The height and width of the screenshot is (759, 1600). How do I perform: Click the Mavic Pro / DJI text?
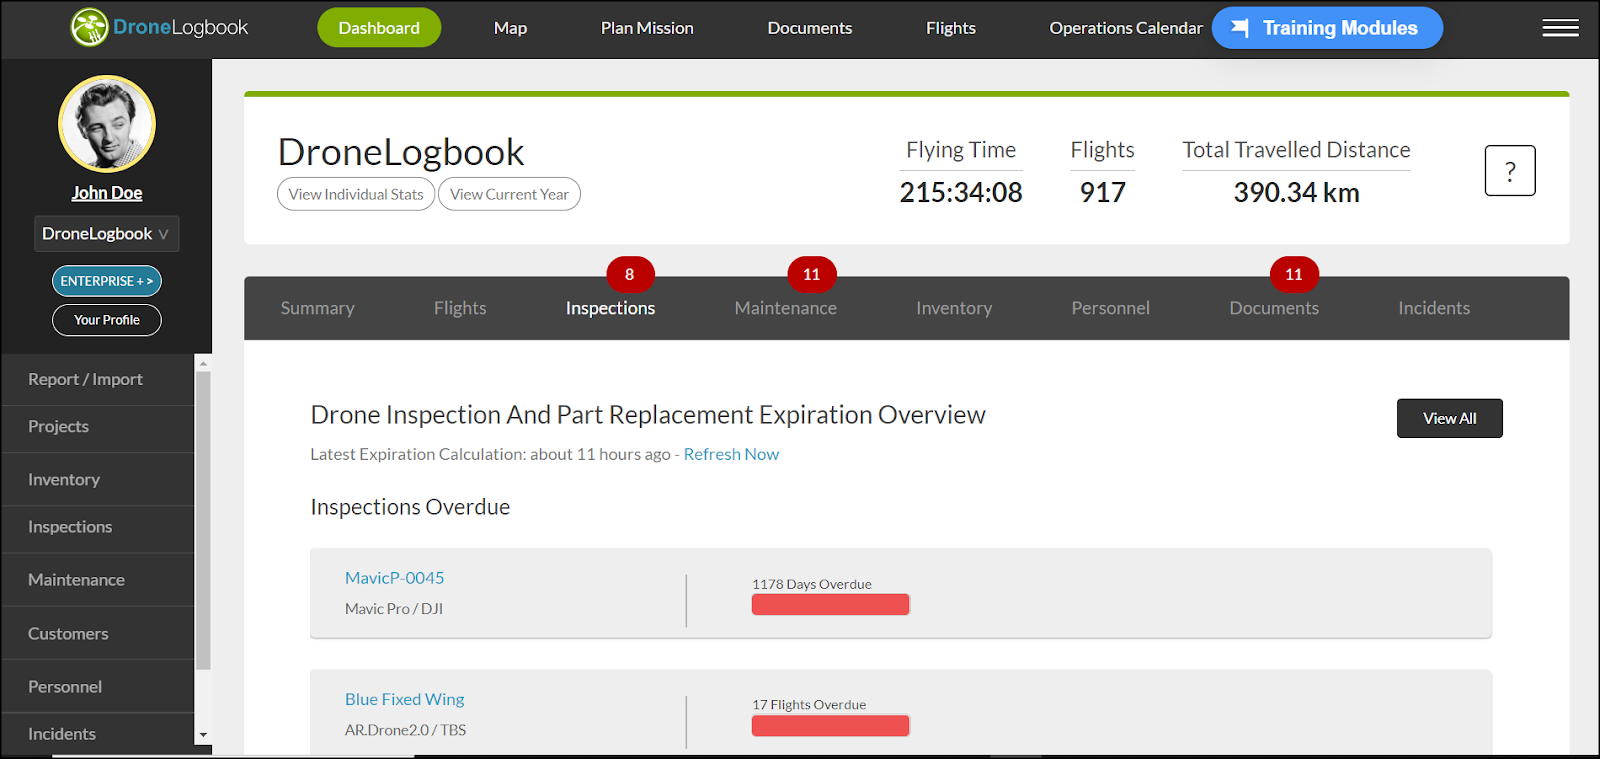click(394, 609)
